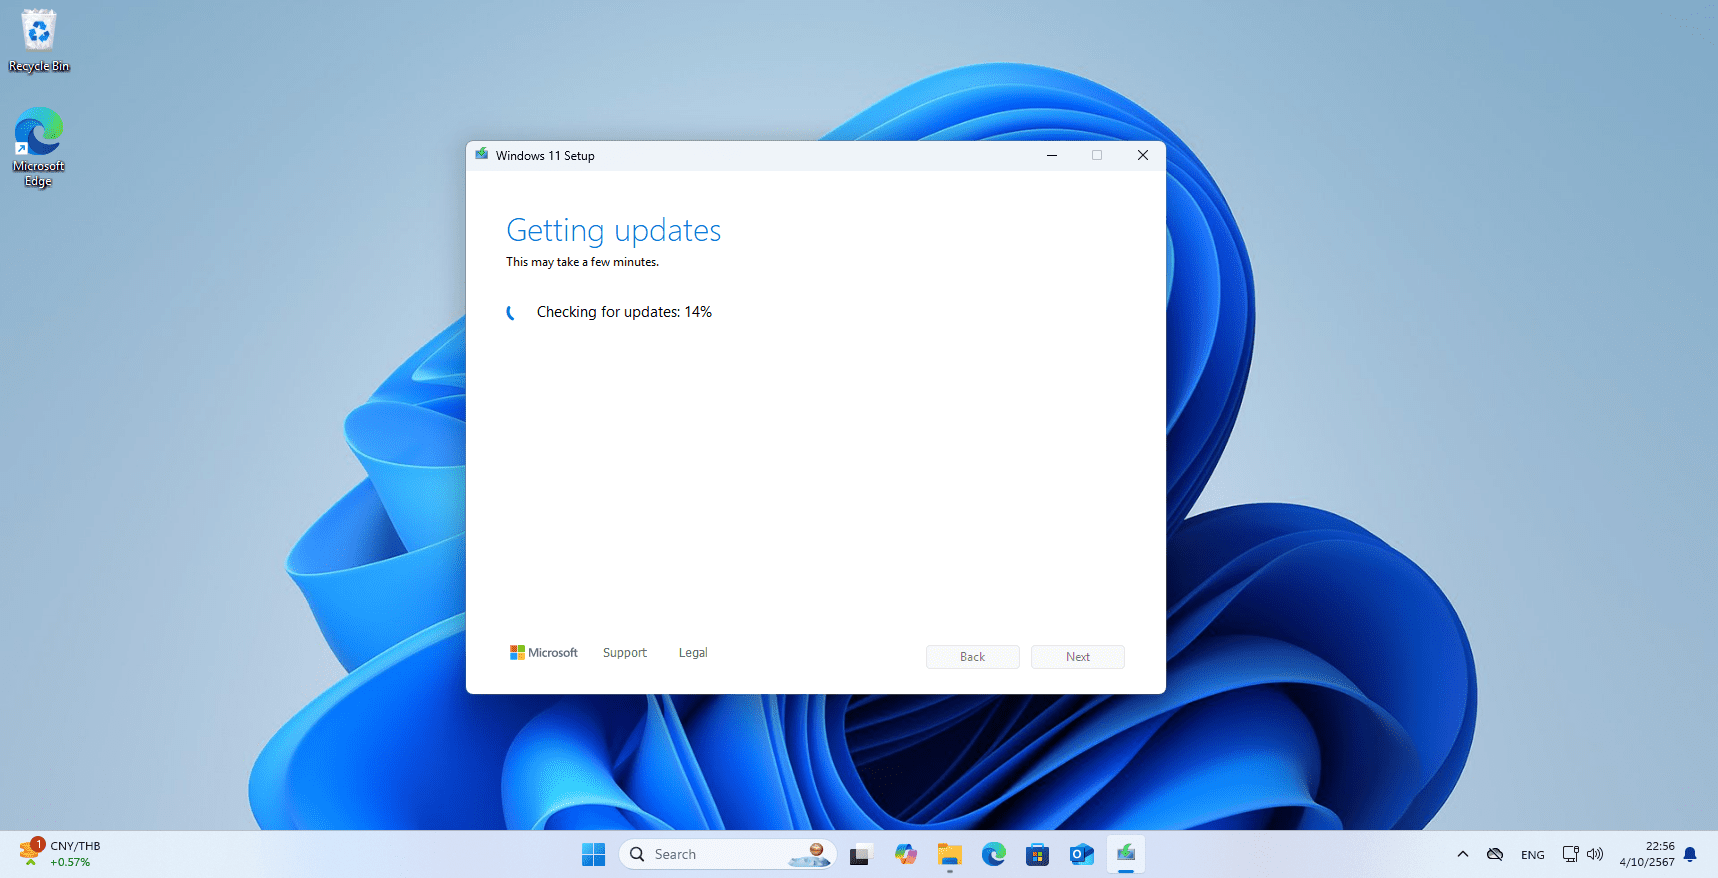Open File Explorer from taskbar
The height and width of the screenshot is (878, 1718).
[950, 854]
